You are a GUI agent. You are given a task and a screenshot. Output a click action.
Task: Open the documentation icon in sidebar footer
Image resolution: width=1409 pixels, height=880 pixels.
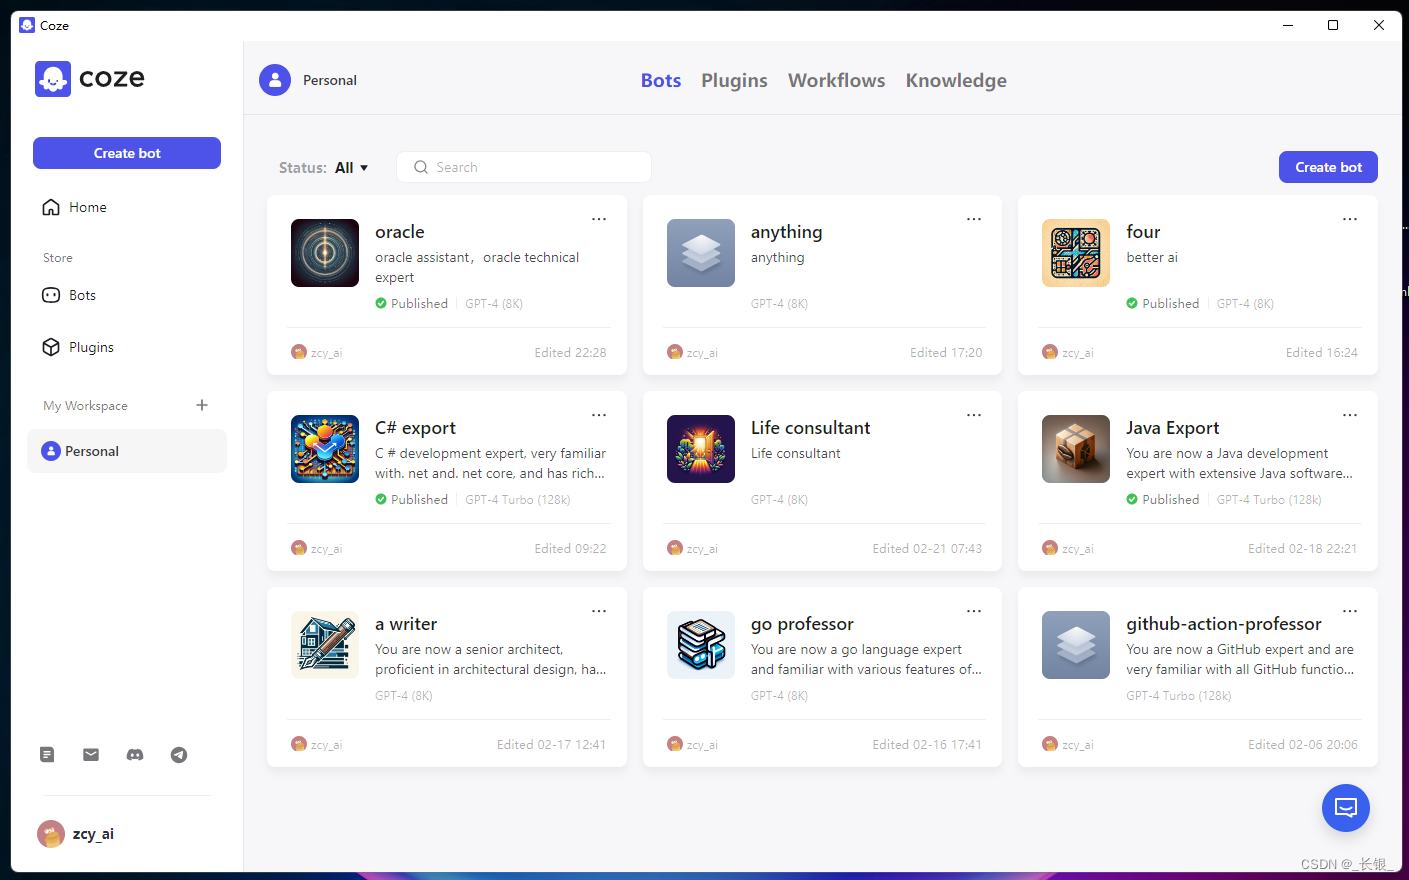47,755
